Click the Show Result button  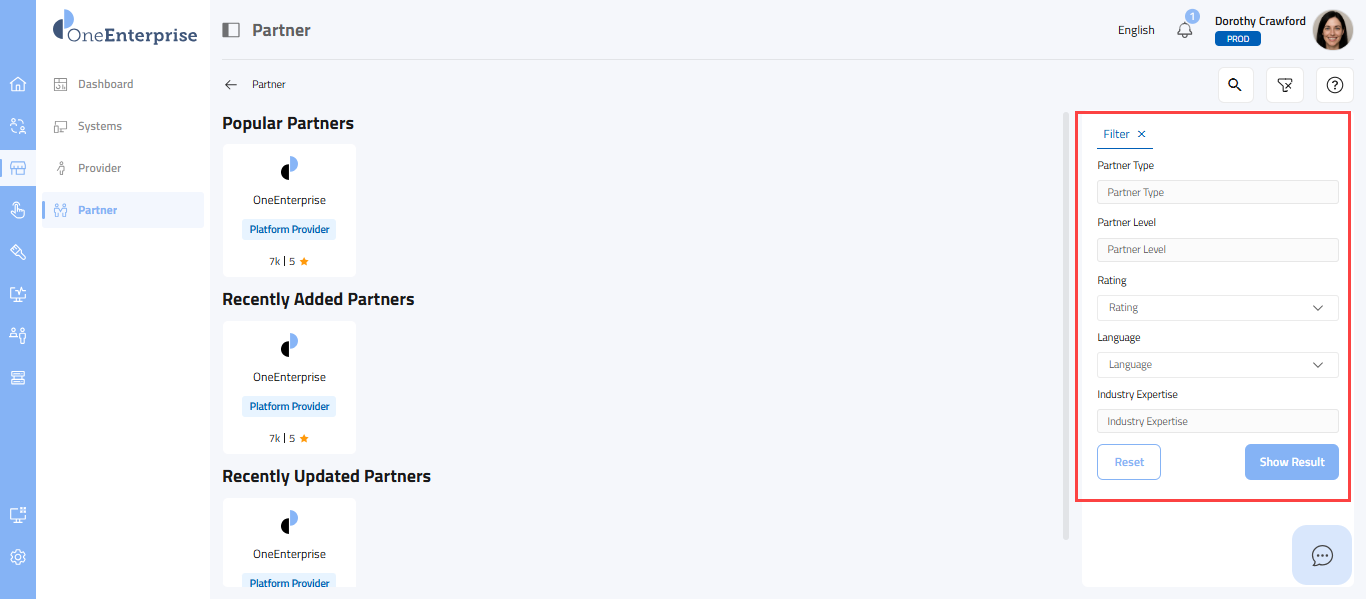pyautogui.click(x=1291, y=462)
